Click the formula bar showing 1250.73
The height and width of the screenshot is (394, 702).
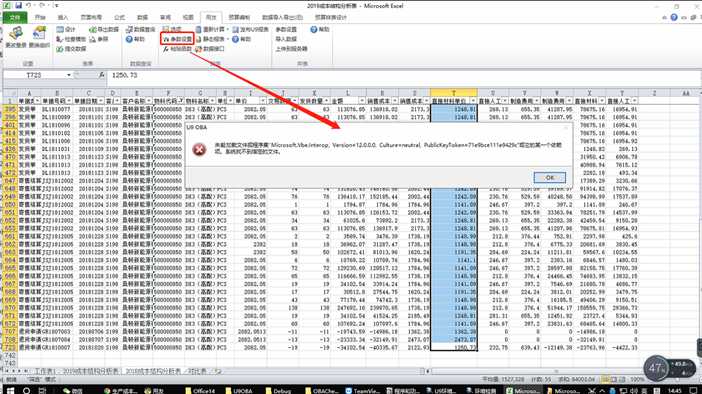(403, 75)
